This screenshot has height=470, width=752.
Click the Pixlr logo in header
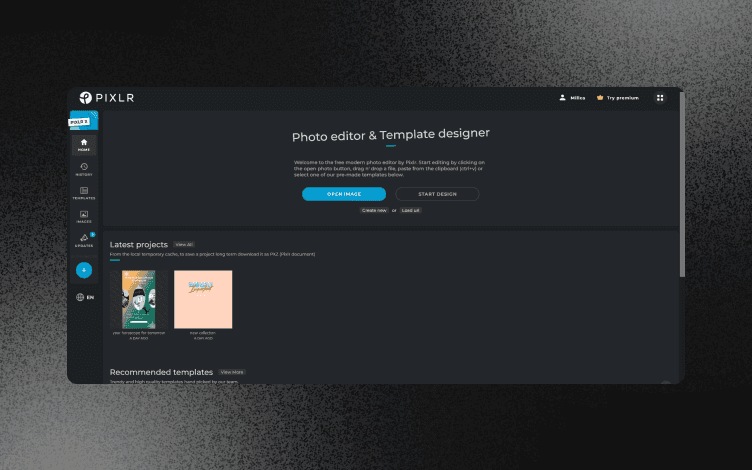click(x=106, y=98)
